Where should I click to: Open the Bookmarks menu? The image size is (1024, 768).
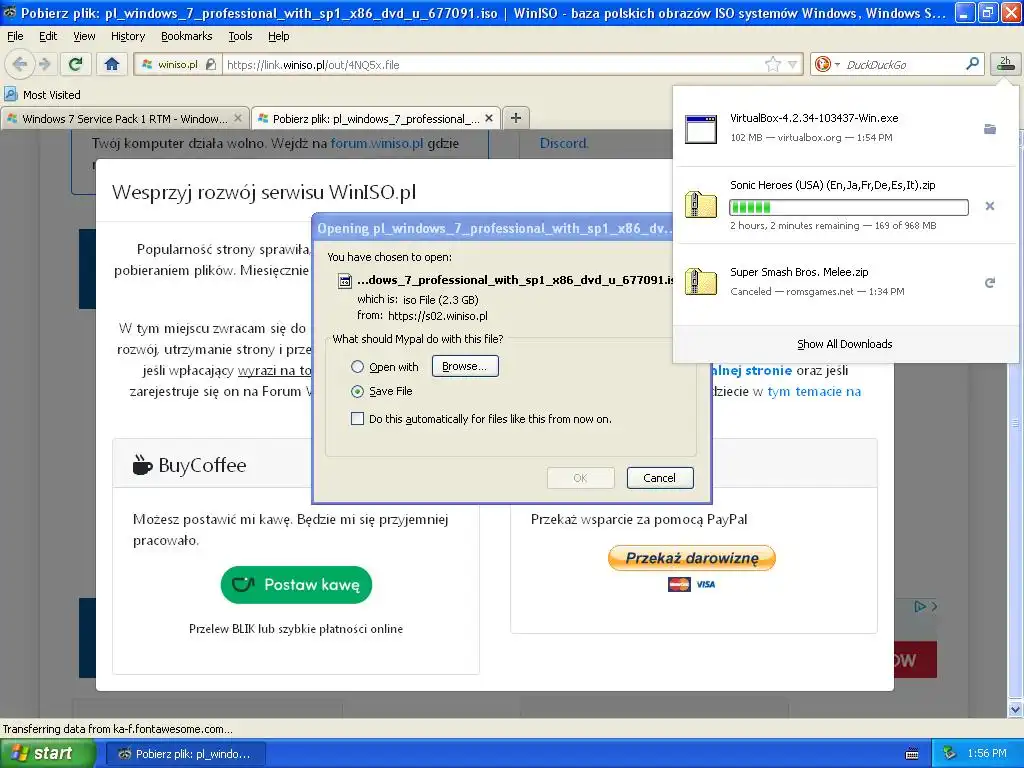click(187, 36)
